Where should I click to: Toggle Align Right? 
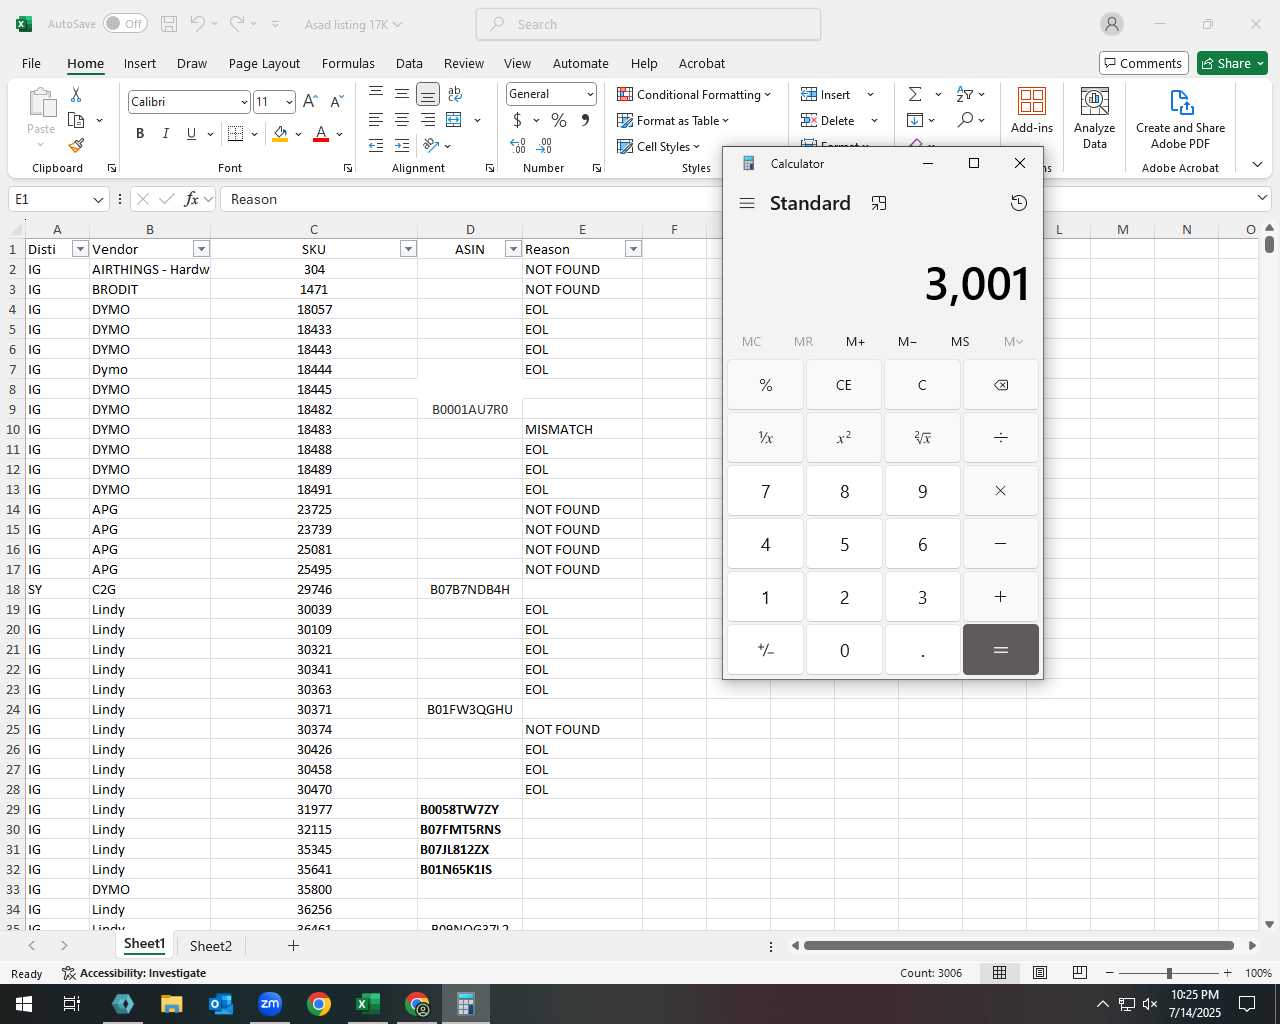428,120
